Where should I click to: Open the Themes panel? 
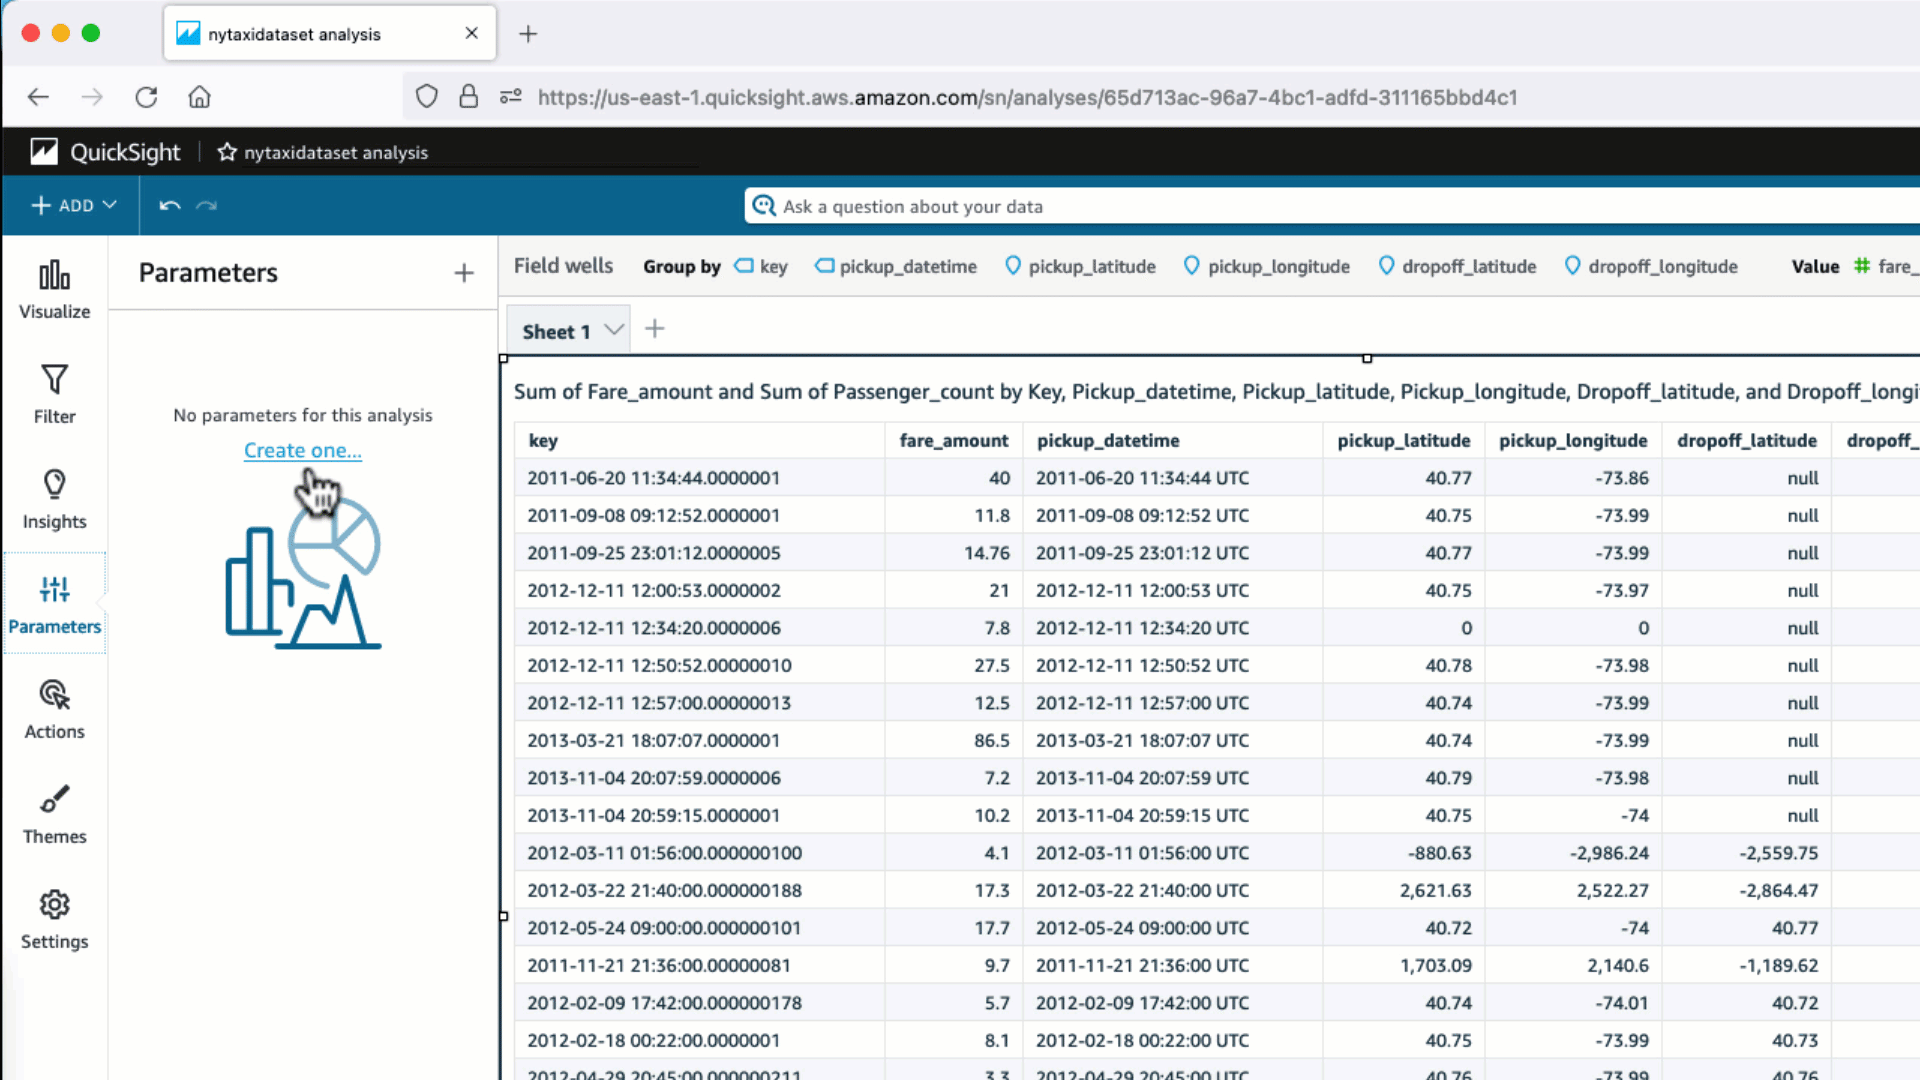pyautogui.click(x=54, y=812)
